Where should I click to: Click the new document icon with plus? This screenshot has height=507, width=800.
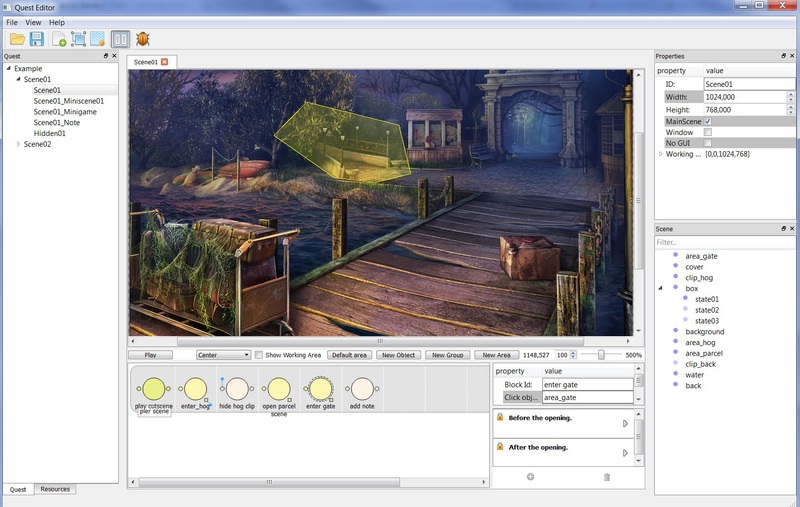click(60, 40)
